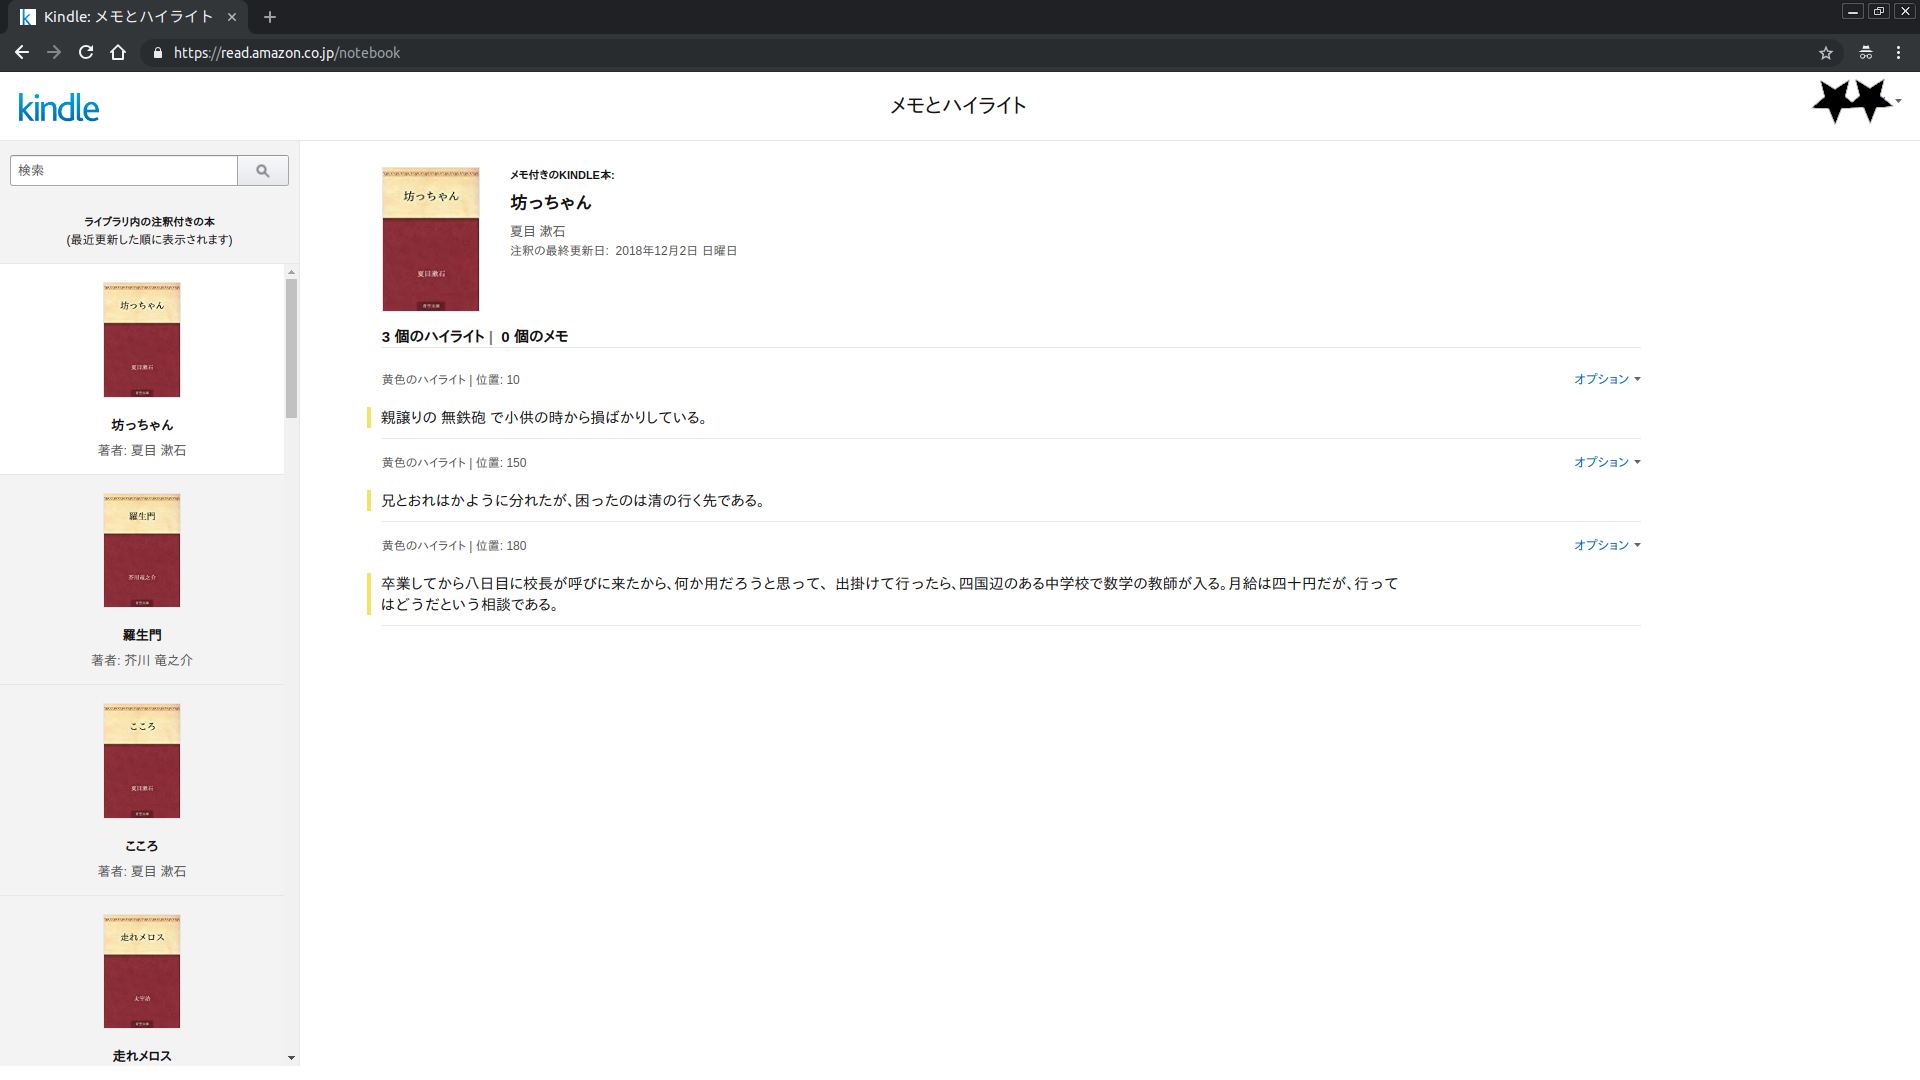
Task: Click the 位置: 150 label
Action: tap(501, 463)
